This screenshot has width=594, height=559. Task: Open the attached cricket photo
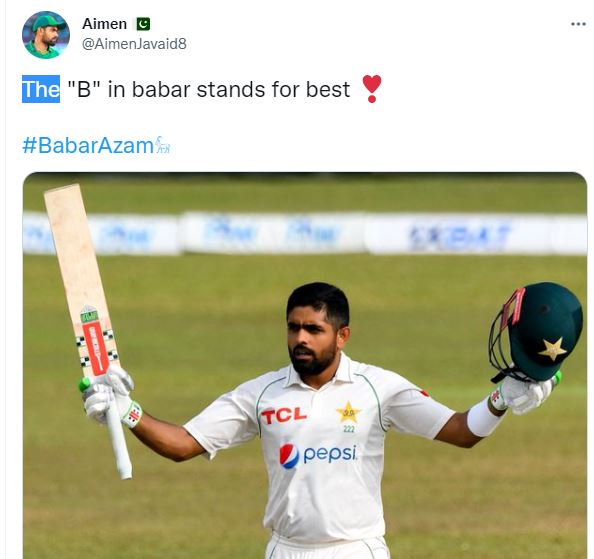305,365
